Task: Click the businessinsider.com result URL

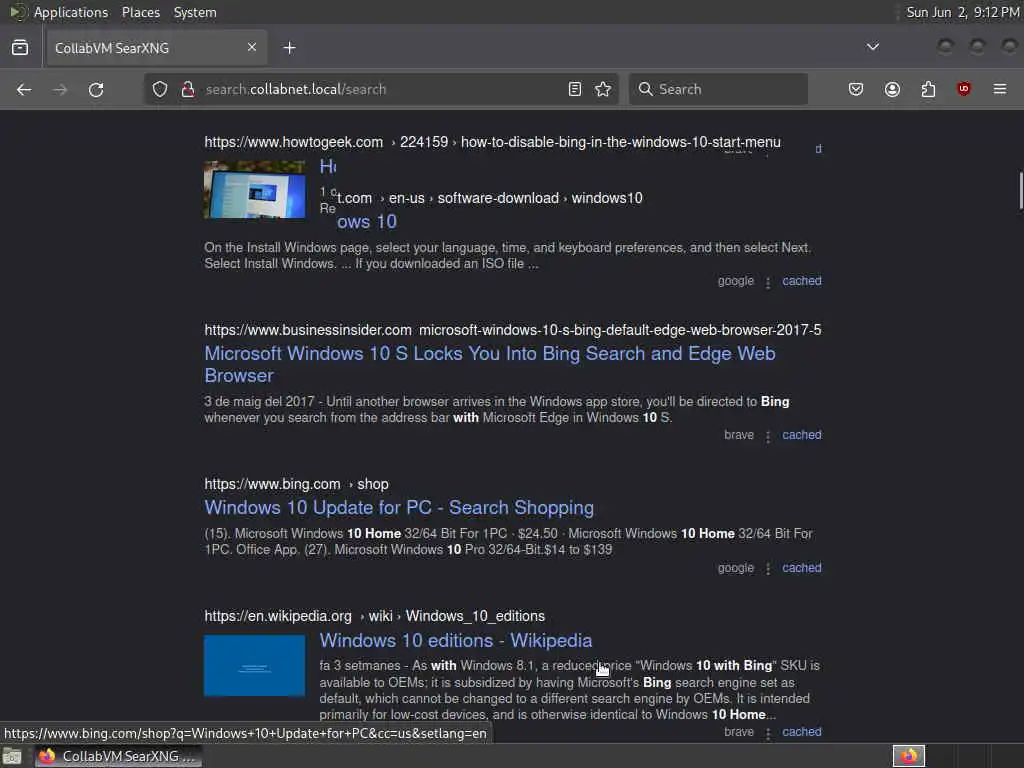Action: [513, 330]
